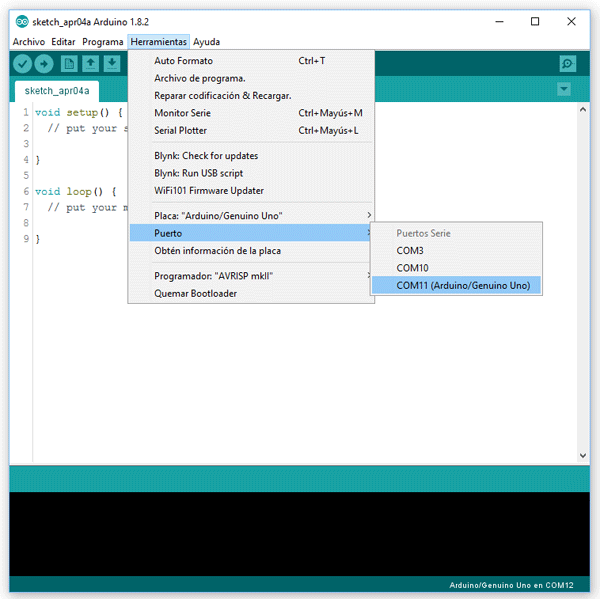Viewport: 600px width, 599px height.
Task: Minimize the Arduino window
Action: (499, 22)
